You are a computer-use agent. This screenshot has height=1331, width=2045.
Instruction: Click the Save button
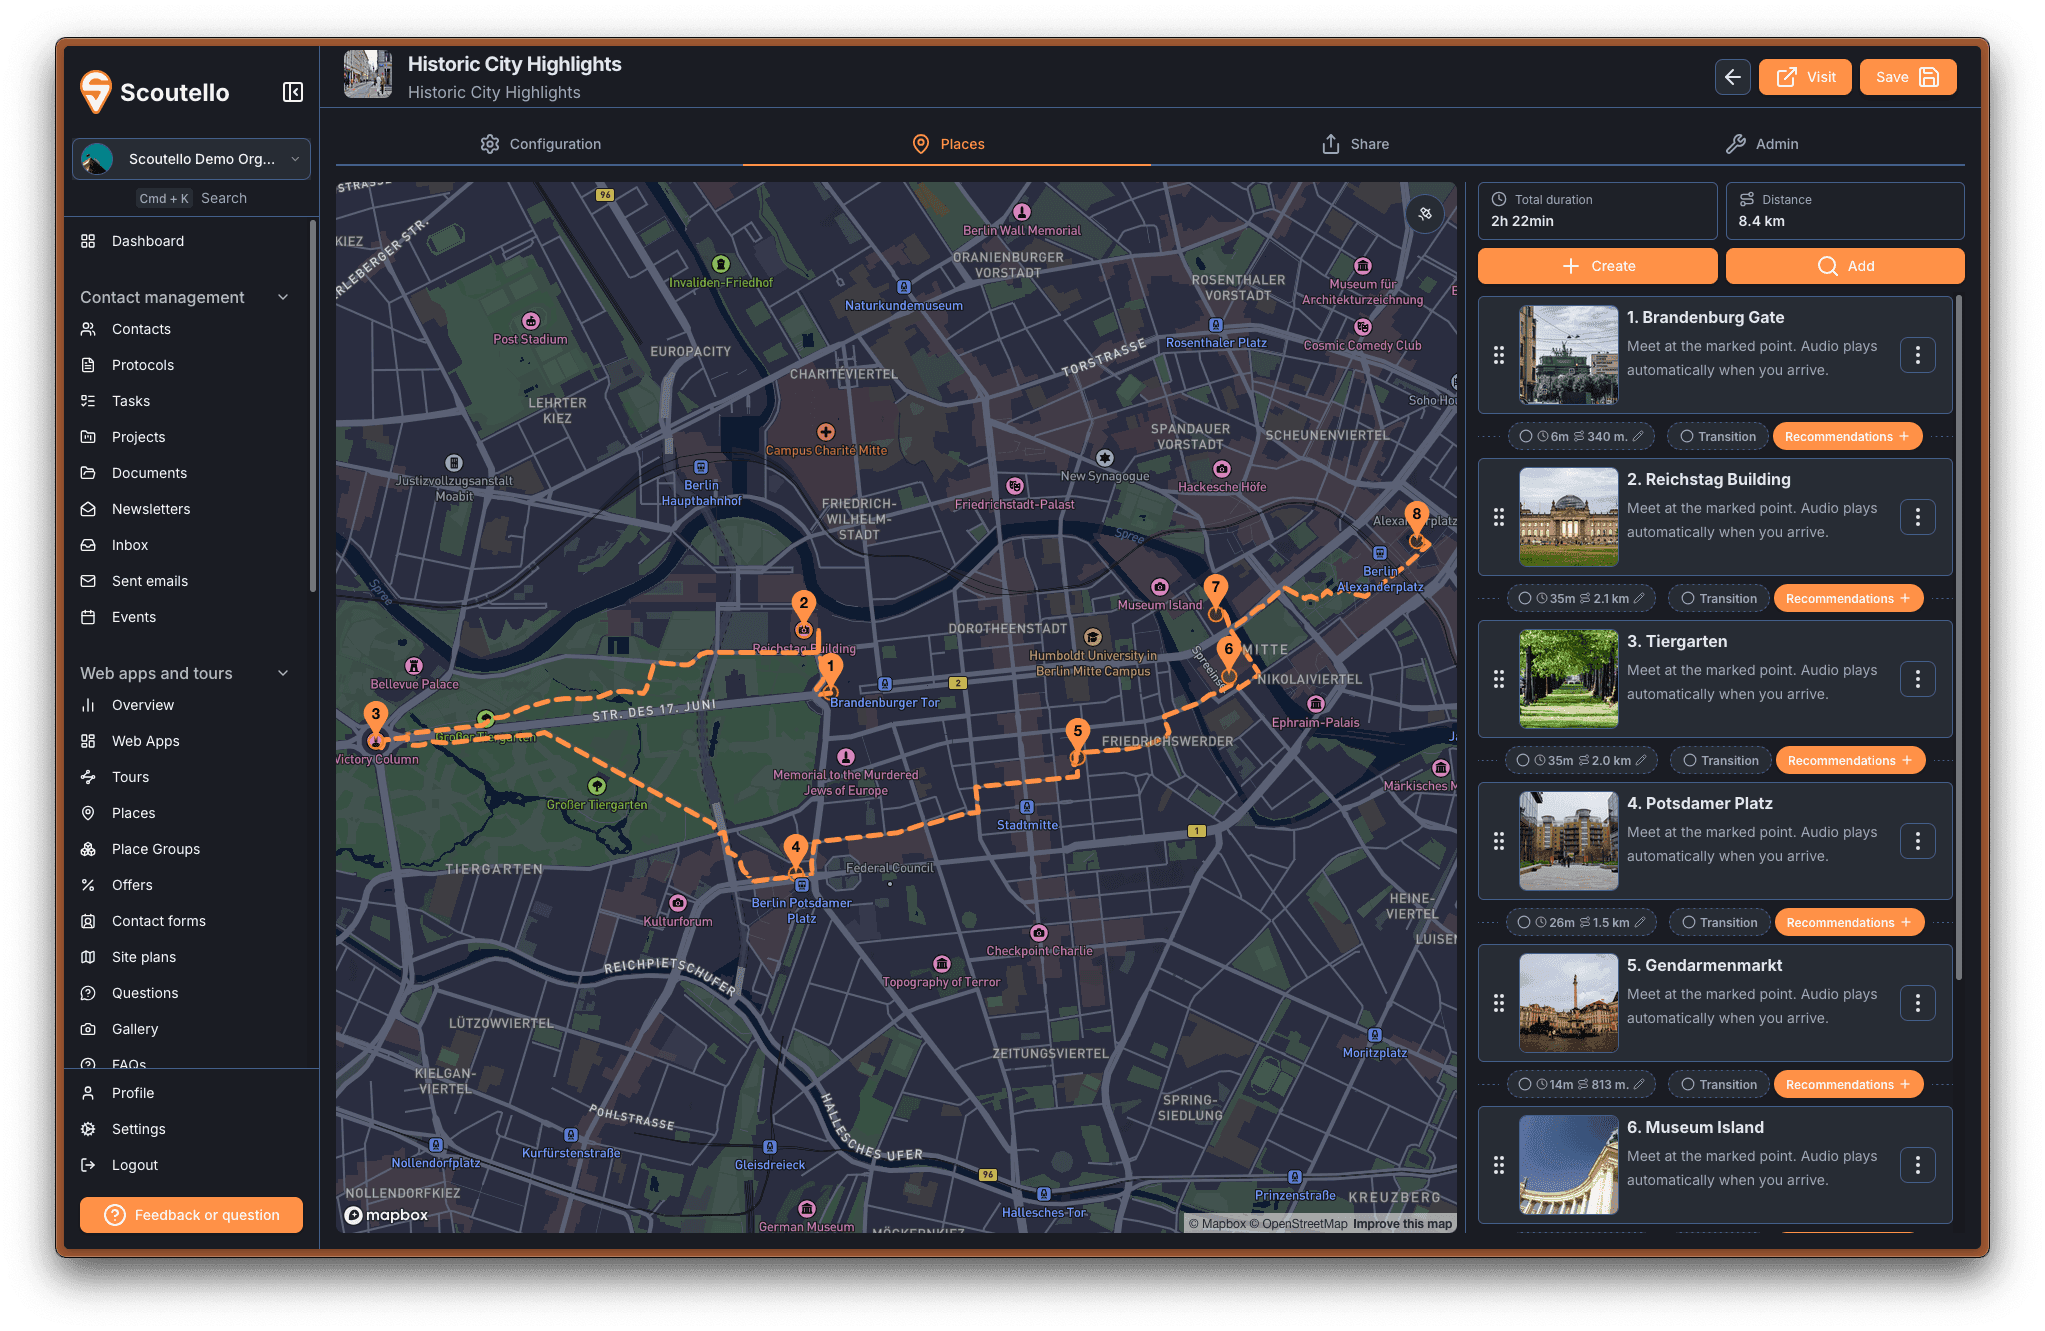[x=1907, y=77]
